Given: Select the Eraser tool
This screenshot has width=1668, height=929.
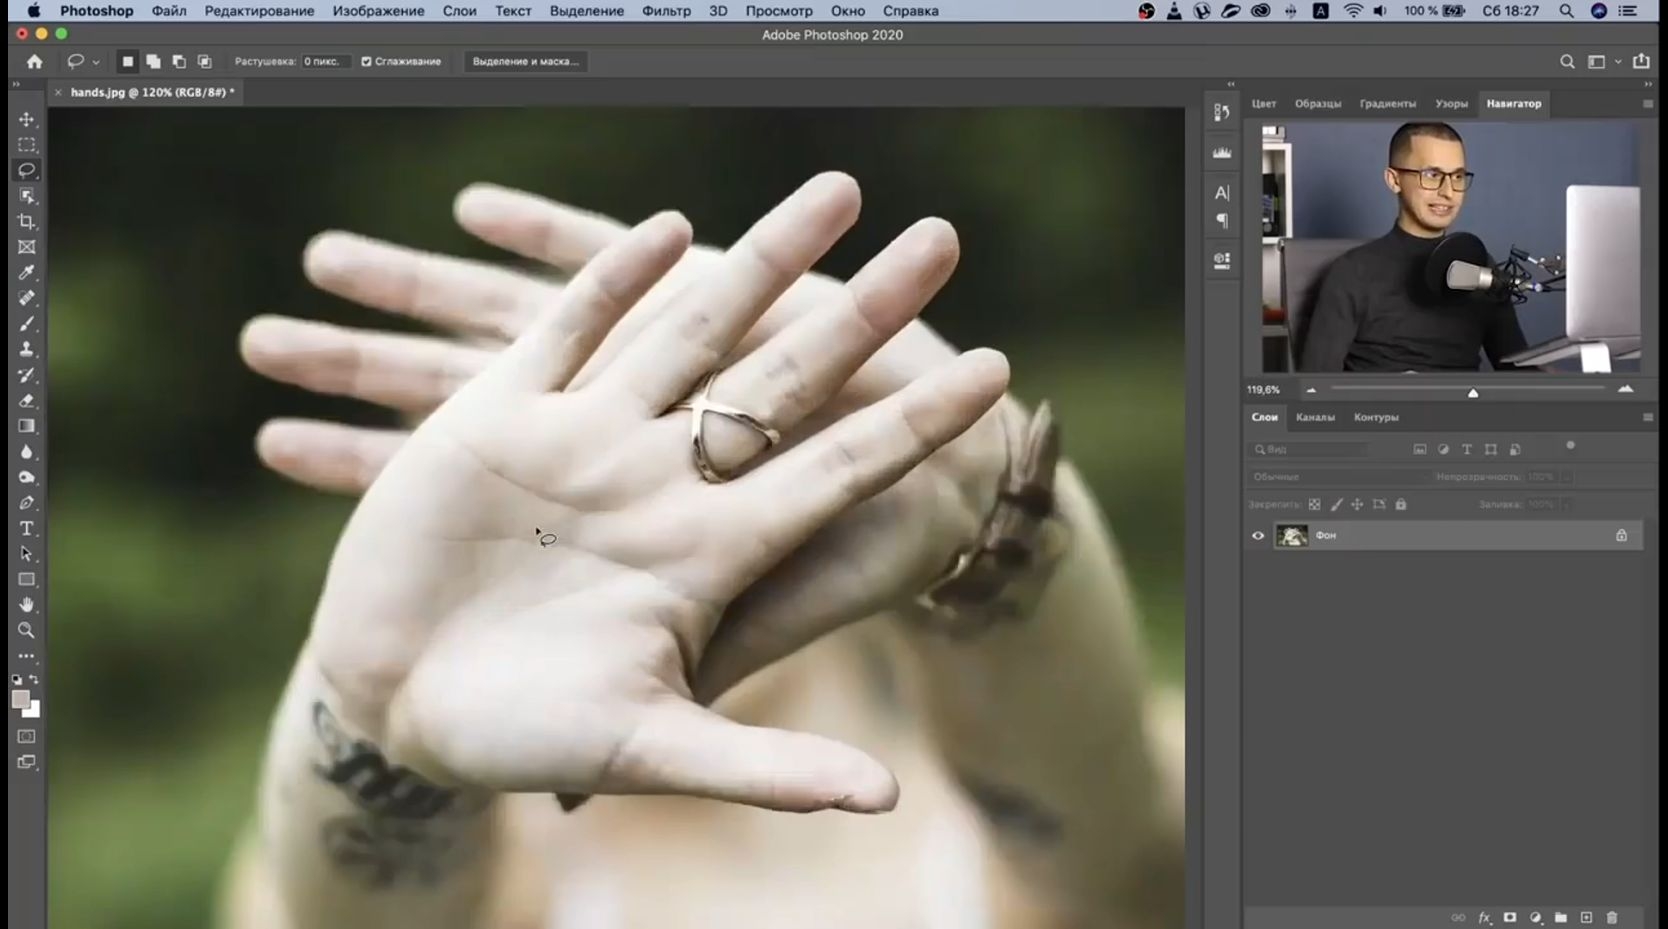Looking at the screenshot, I should click(x=27, y=400).
